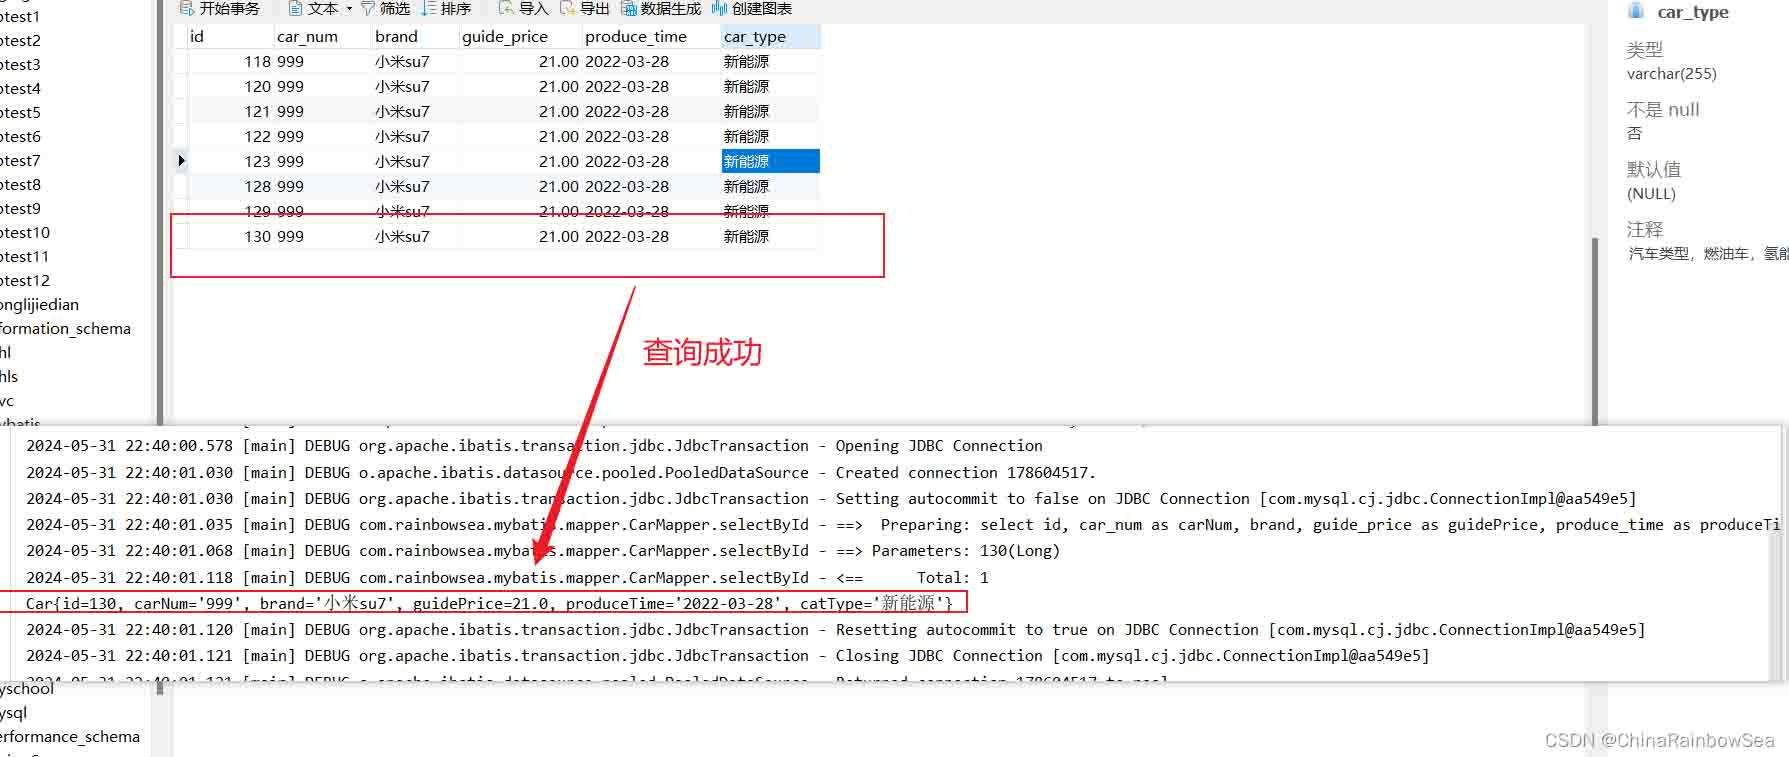The image size is (1789, 757).
Task: Click the current-row arrow marker beside row 123
Action: (181, 161)
